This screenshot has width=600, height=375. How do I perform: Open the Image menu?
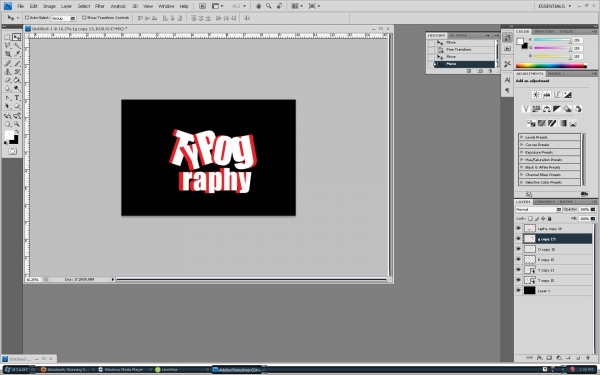coord(49,6)
